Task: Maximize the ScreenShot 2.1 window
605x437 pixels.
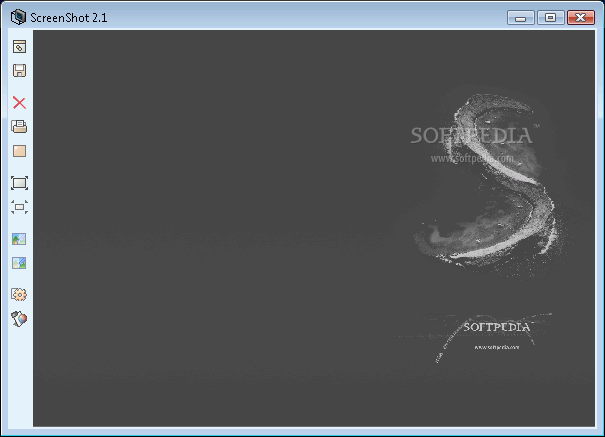Action: [551, 18]
